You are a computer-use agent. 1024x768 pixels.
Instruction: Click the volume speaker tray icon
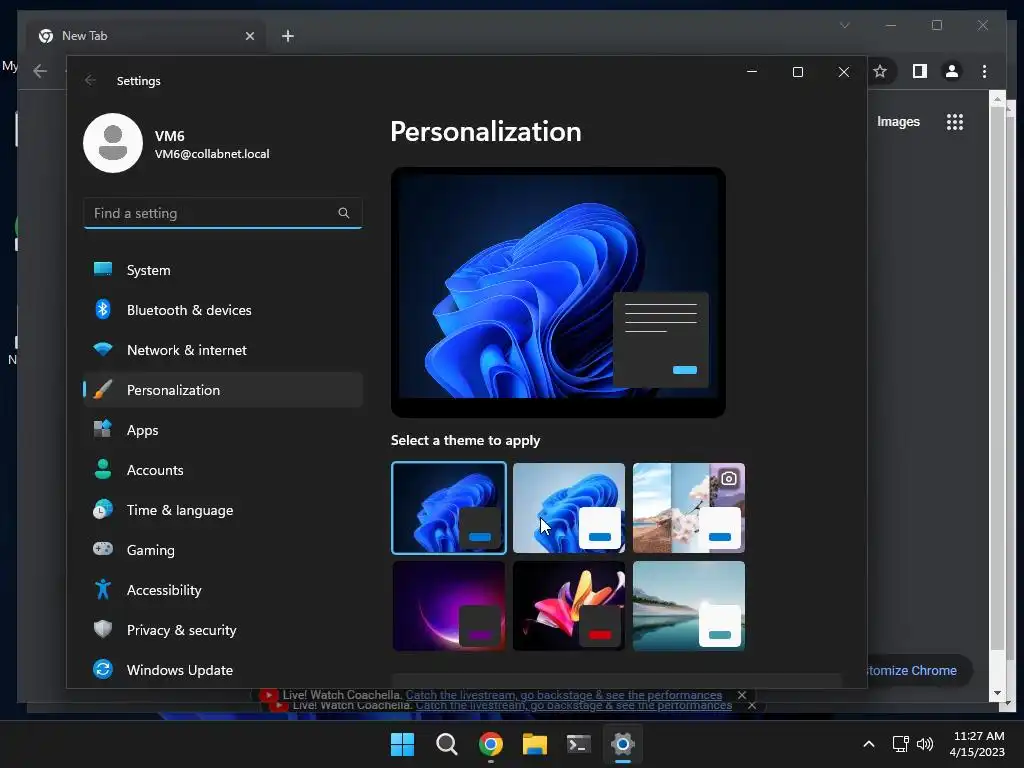coord(925,744)
